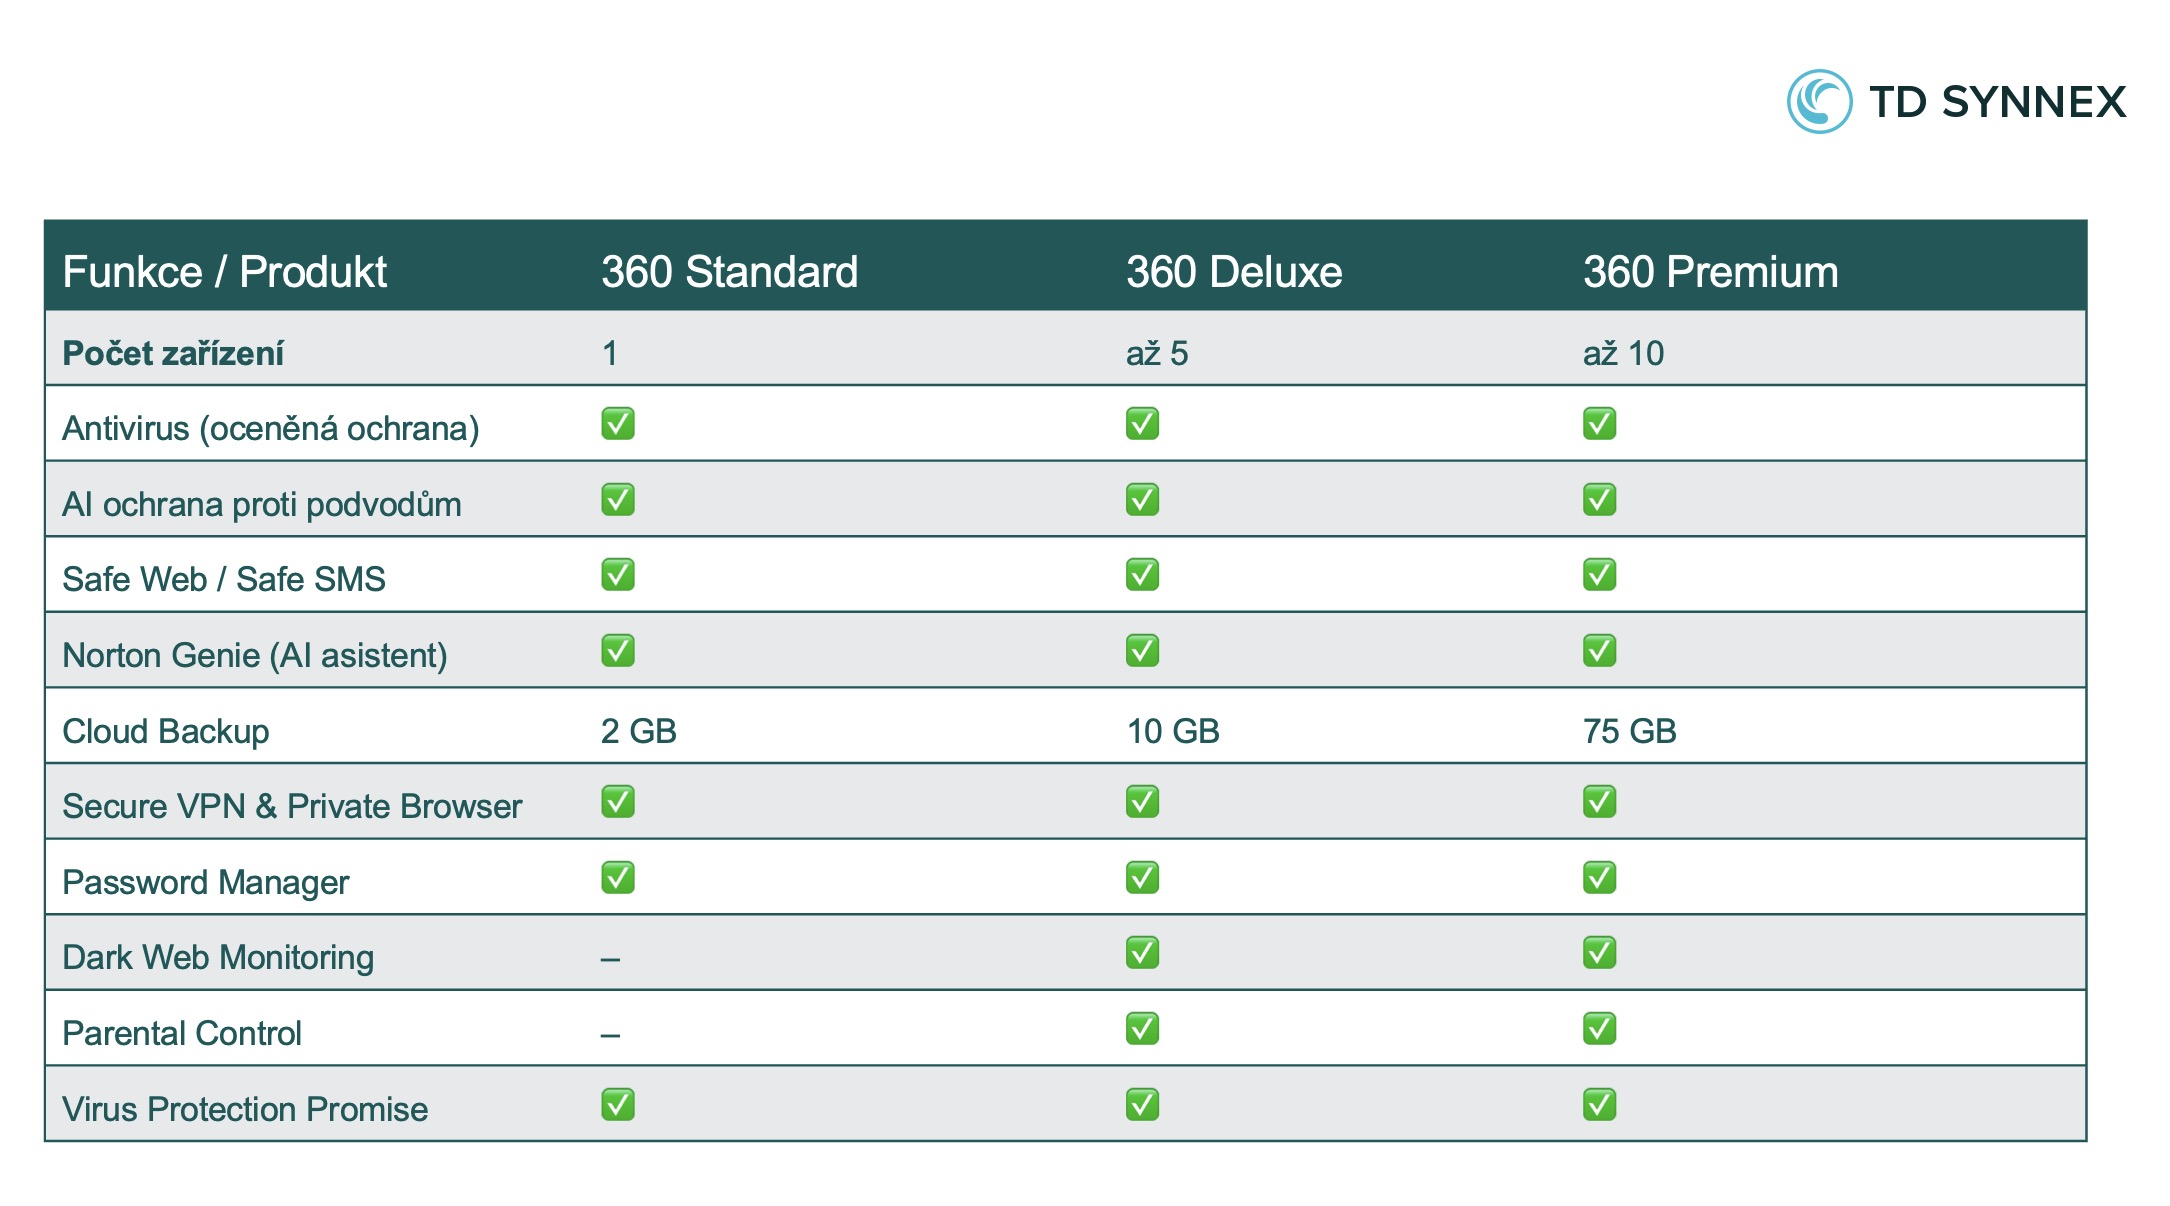Click the Funkce / Produkt header cell
Screen dimensions: 2170x1206
(x=224, y=272)
